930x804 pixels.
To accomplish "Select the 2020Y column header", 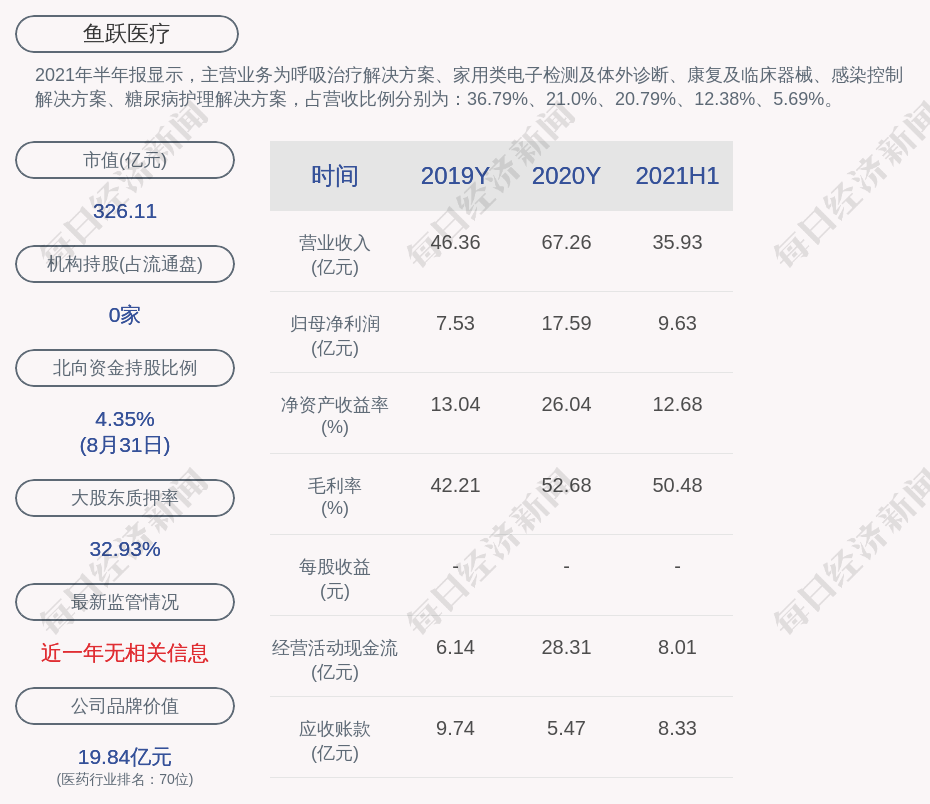I will click(x=566, y=176).
